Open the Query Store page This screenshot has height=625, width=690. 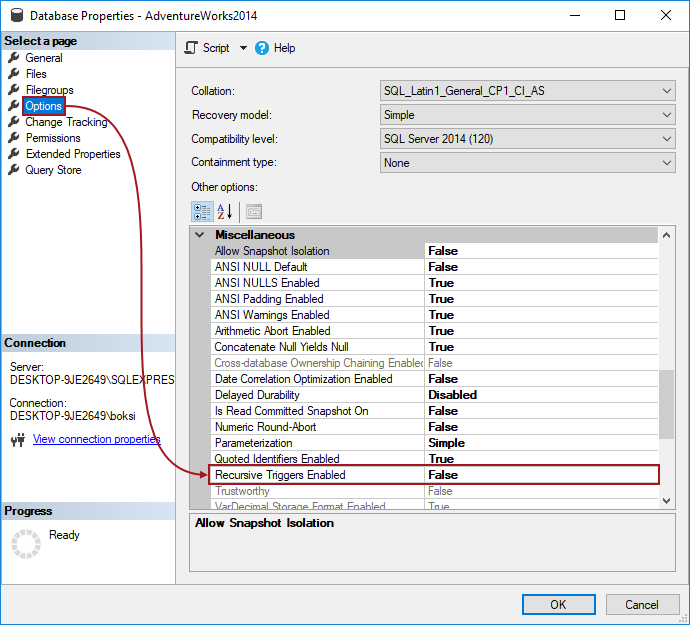53,170
